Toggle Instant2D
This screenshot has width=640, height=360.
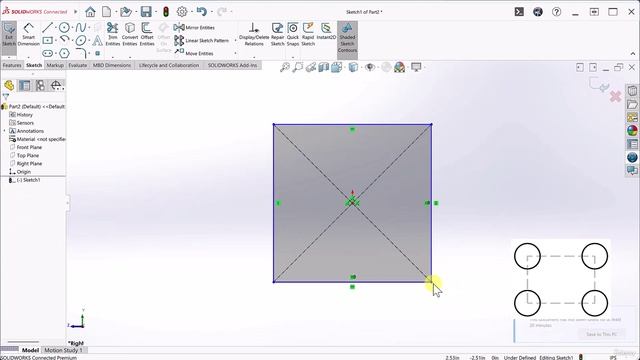click(x=326, y=31)
